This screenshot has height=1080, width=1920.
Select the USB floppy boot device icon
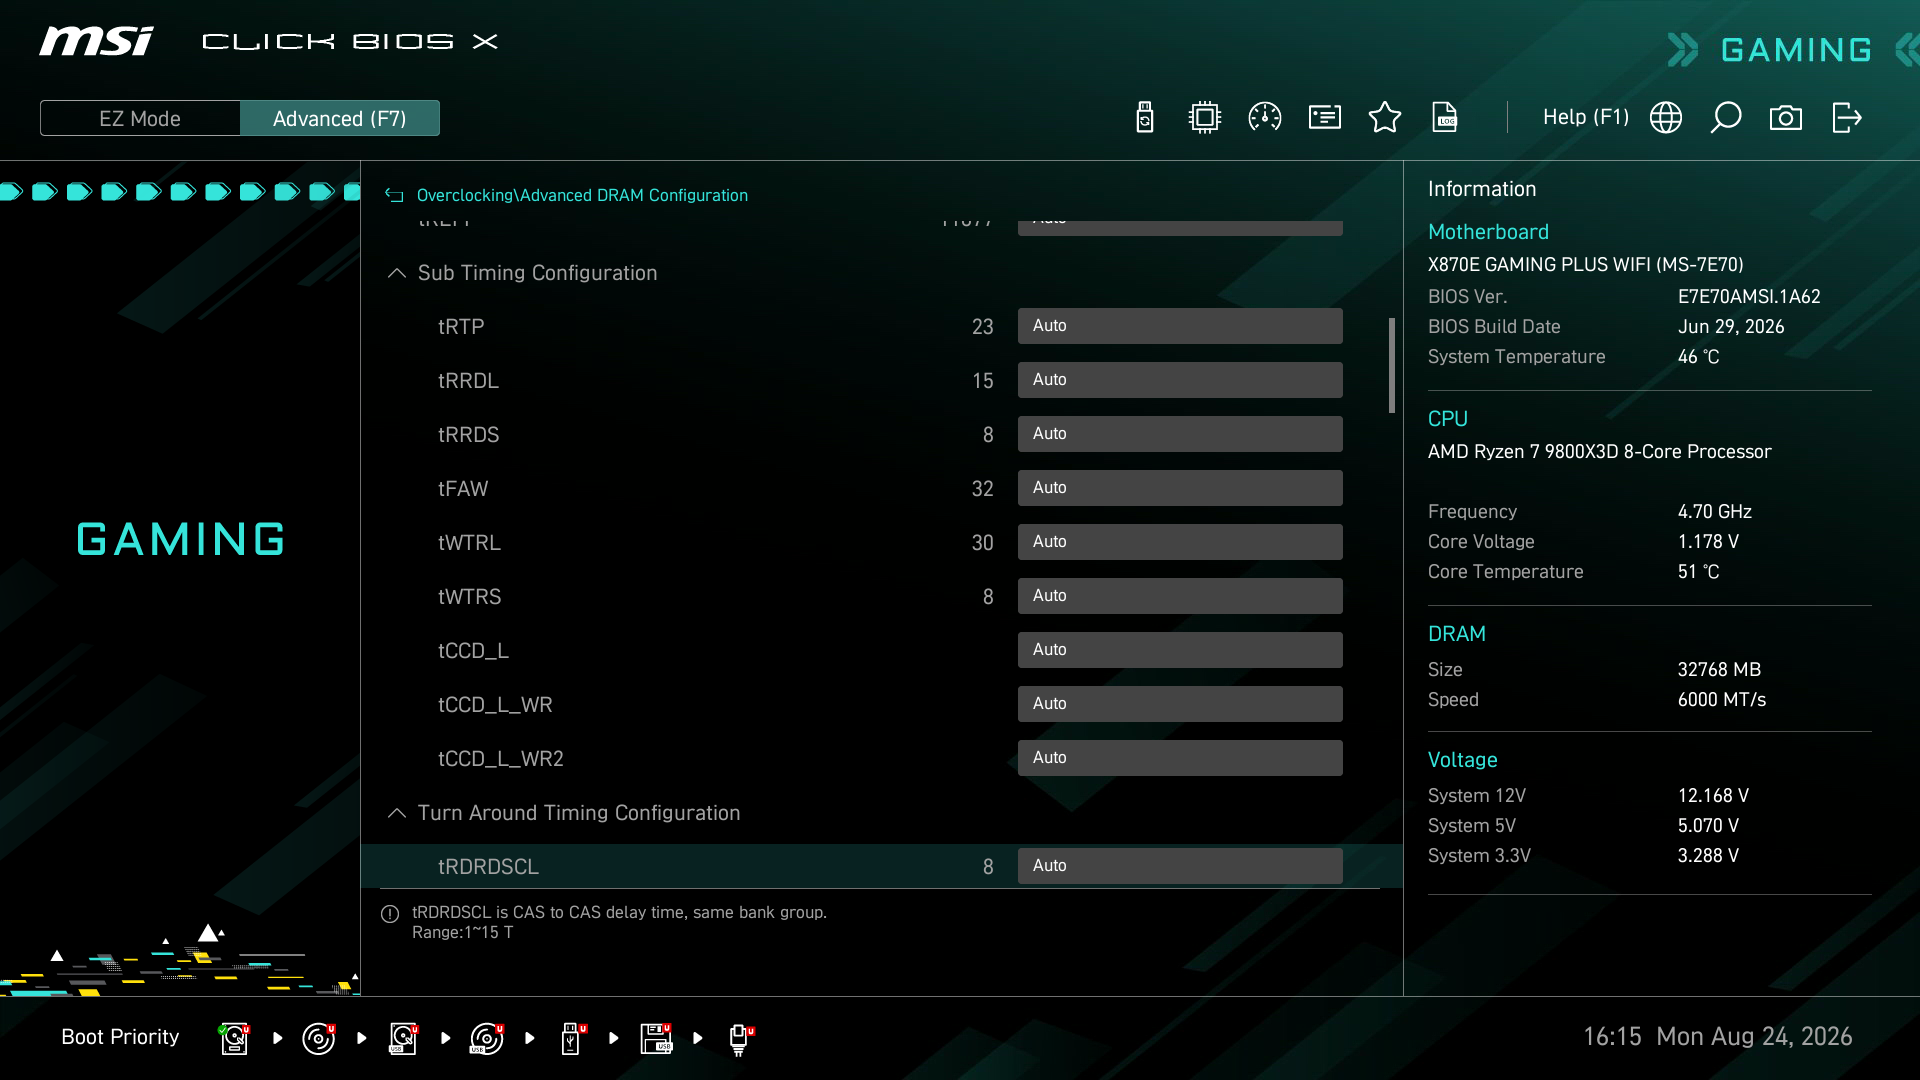656,1038
